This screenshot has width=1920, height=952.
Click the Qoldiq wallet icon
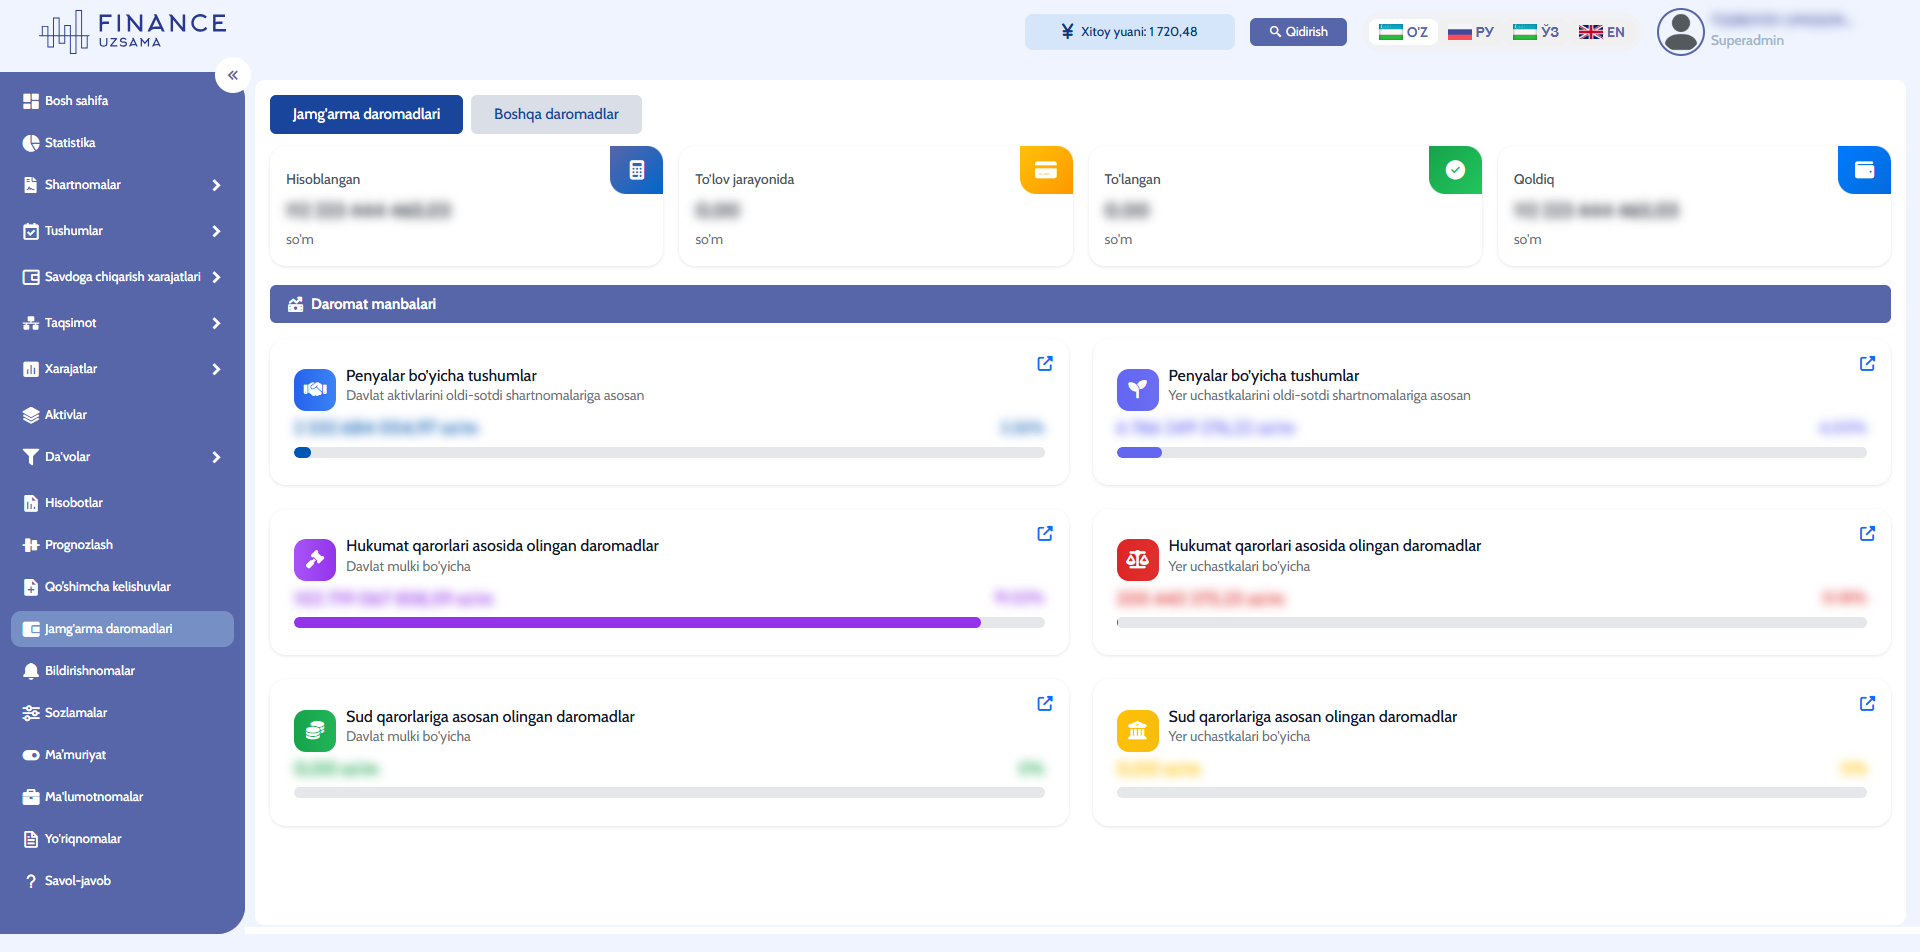point(1864,171)
